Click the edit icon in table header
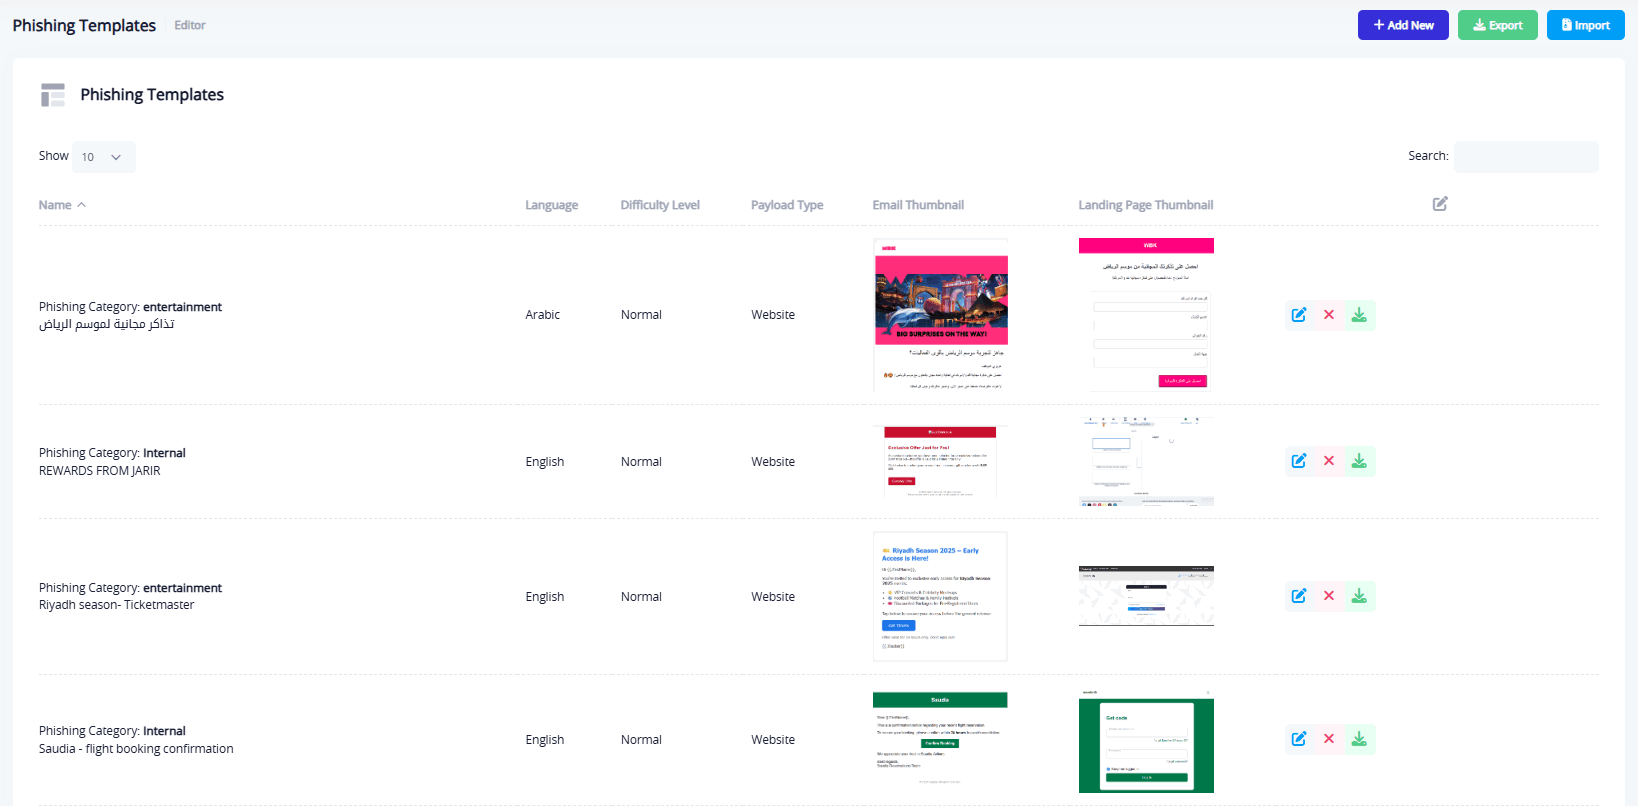 coord(1439,204)
